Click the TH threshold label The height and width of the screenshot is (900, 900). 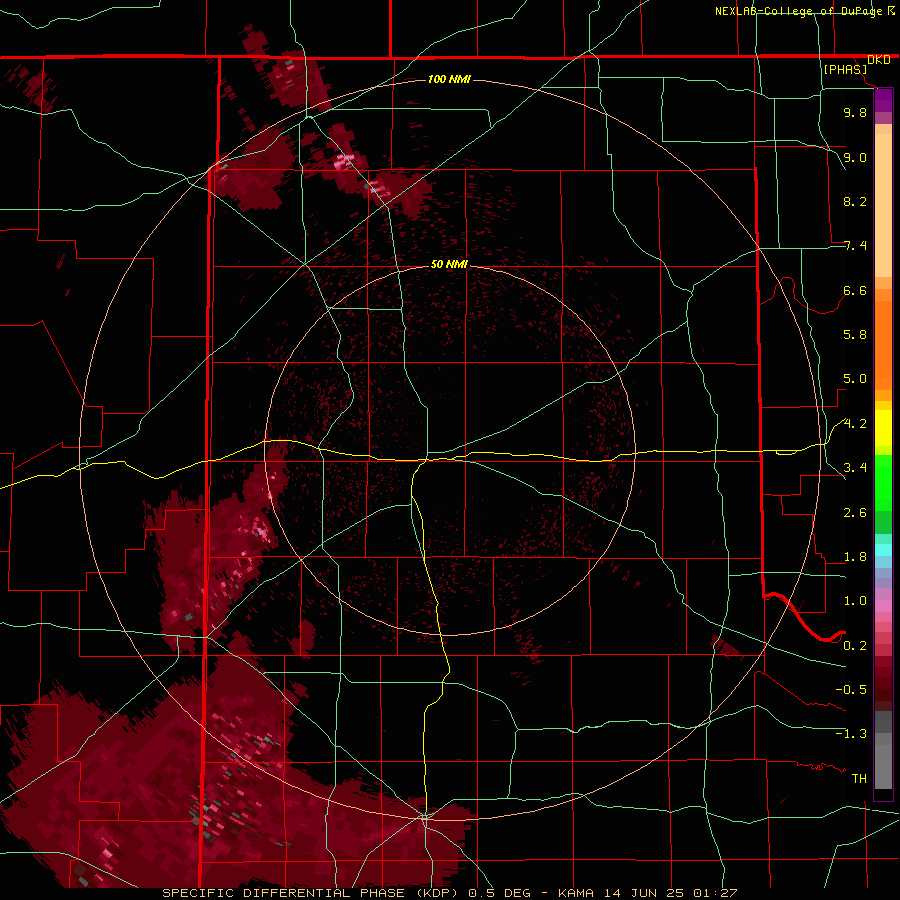[x=859, y=779]
